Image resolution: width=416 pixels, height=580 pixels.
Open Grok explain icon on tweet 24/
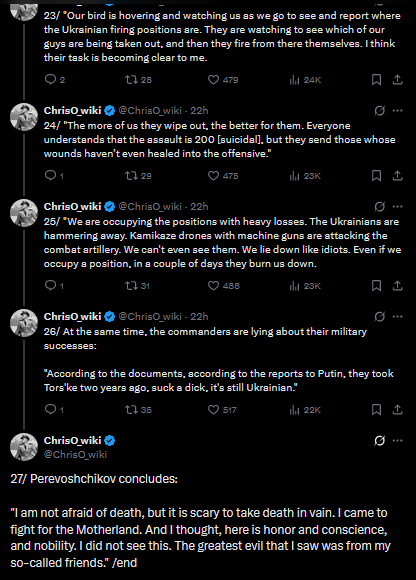(379, 111)
